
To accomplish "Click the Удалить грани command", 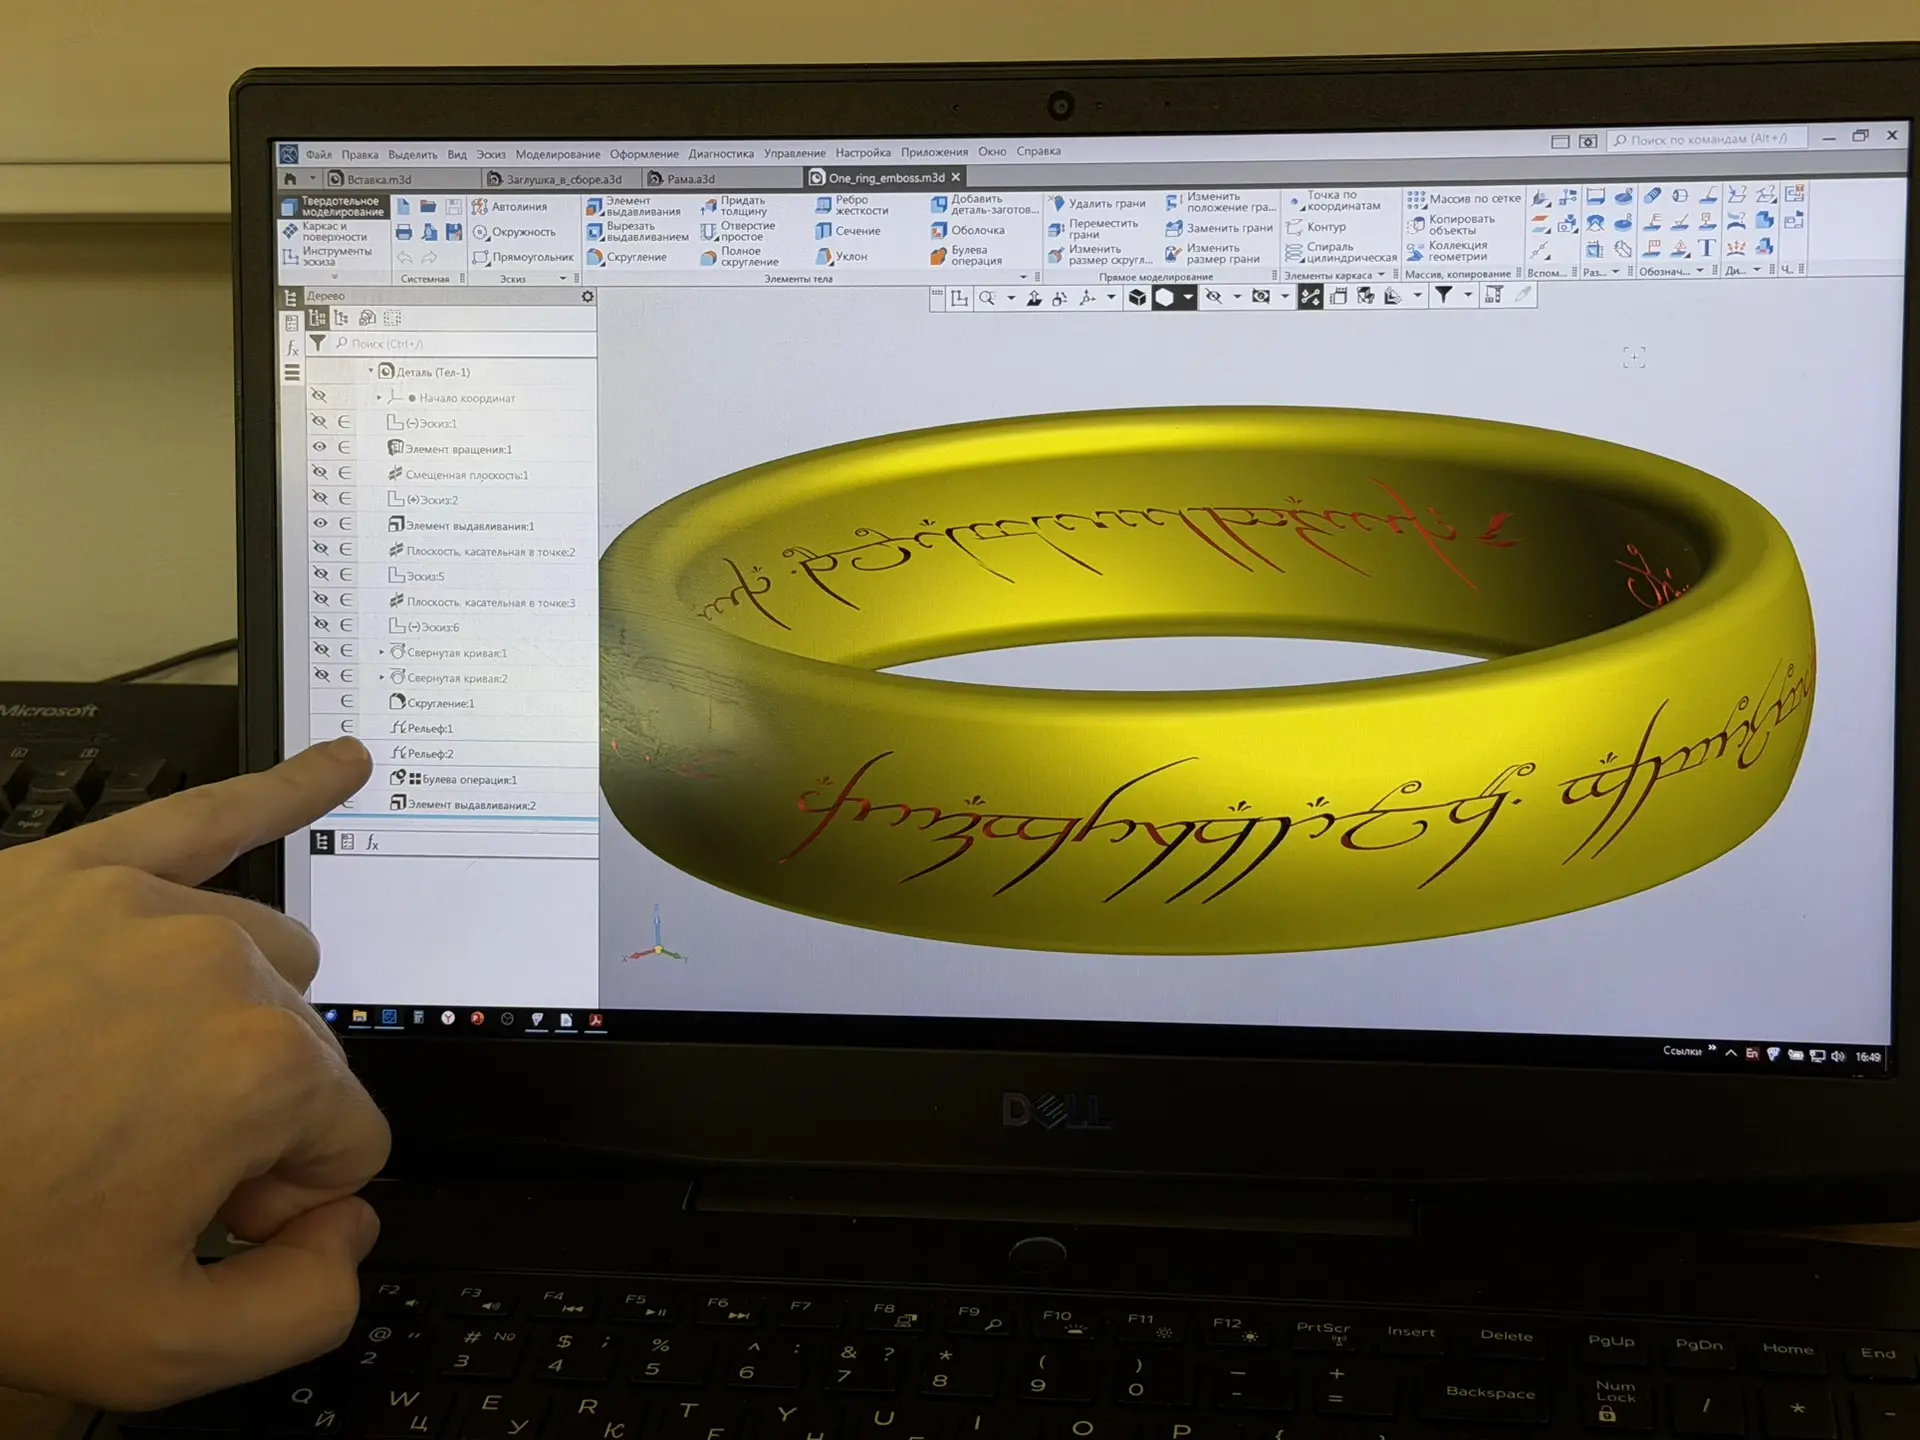I will pos(1097,203).
